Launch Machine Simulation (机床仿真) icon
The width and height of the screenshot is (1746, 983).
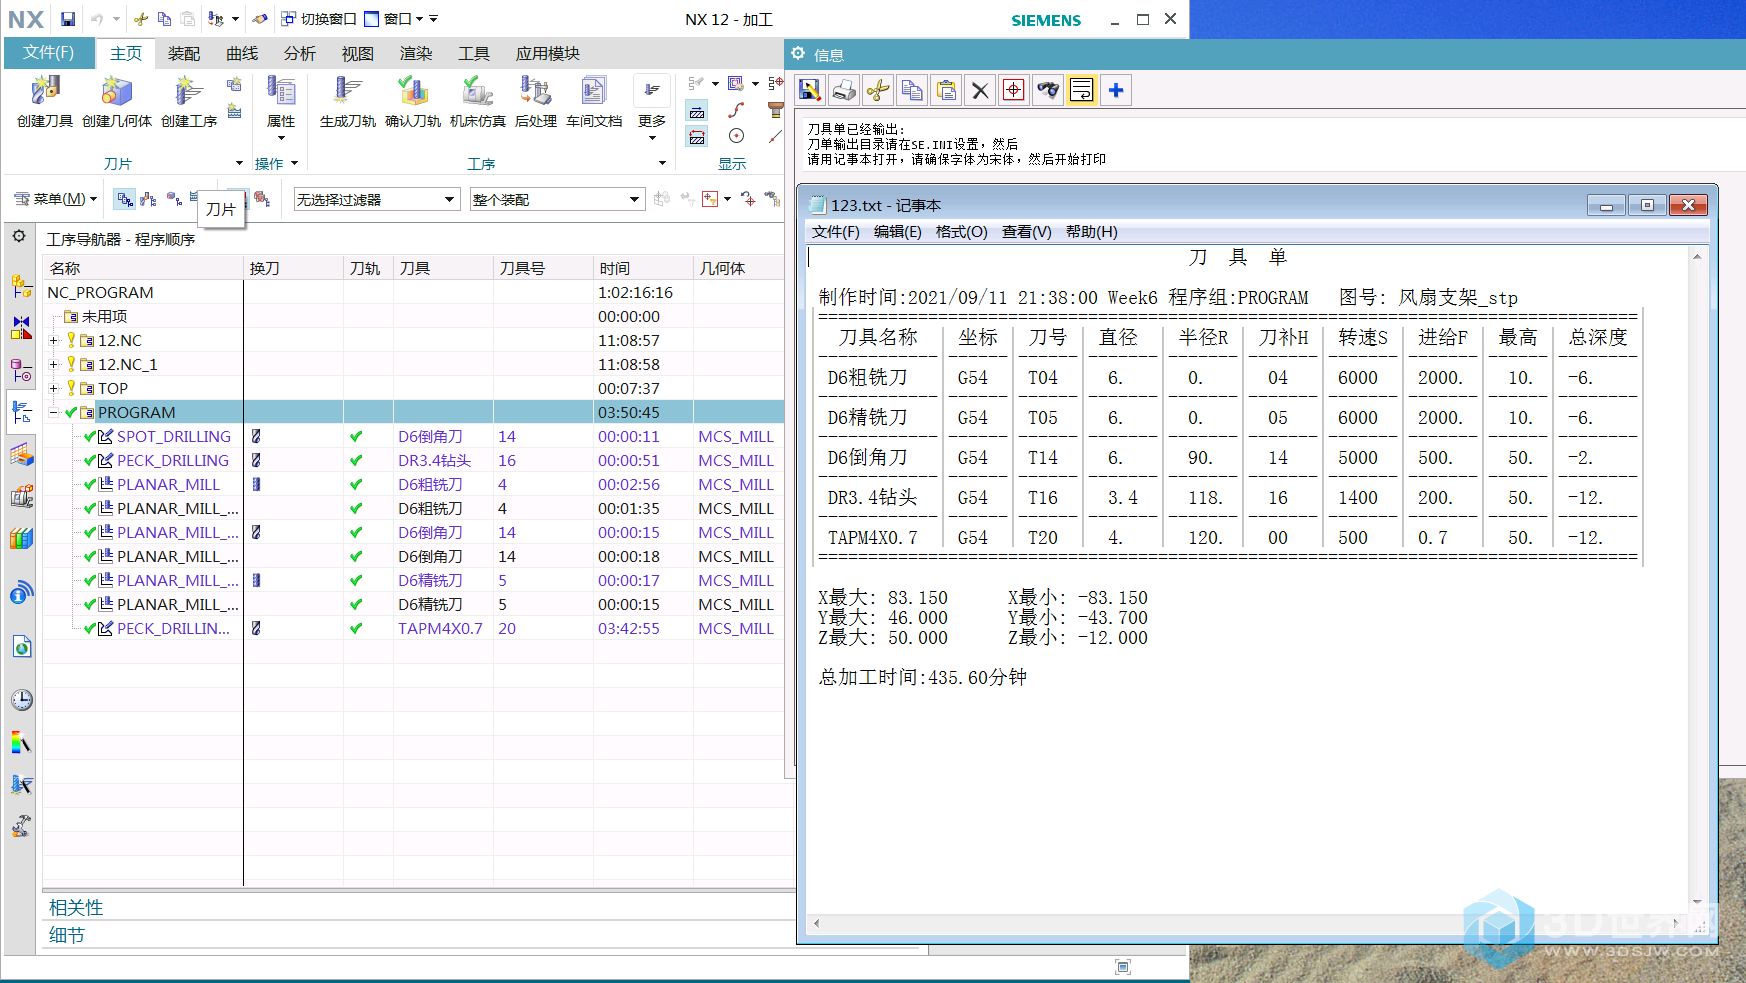click(477, 92)
